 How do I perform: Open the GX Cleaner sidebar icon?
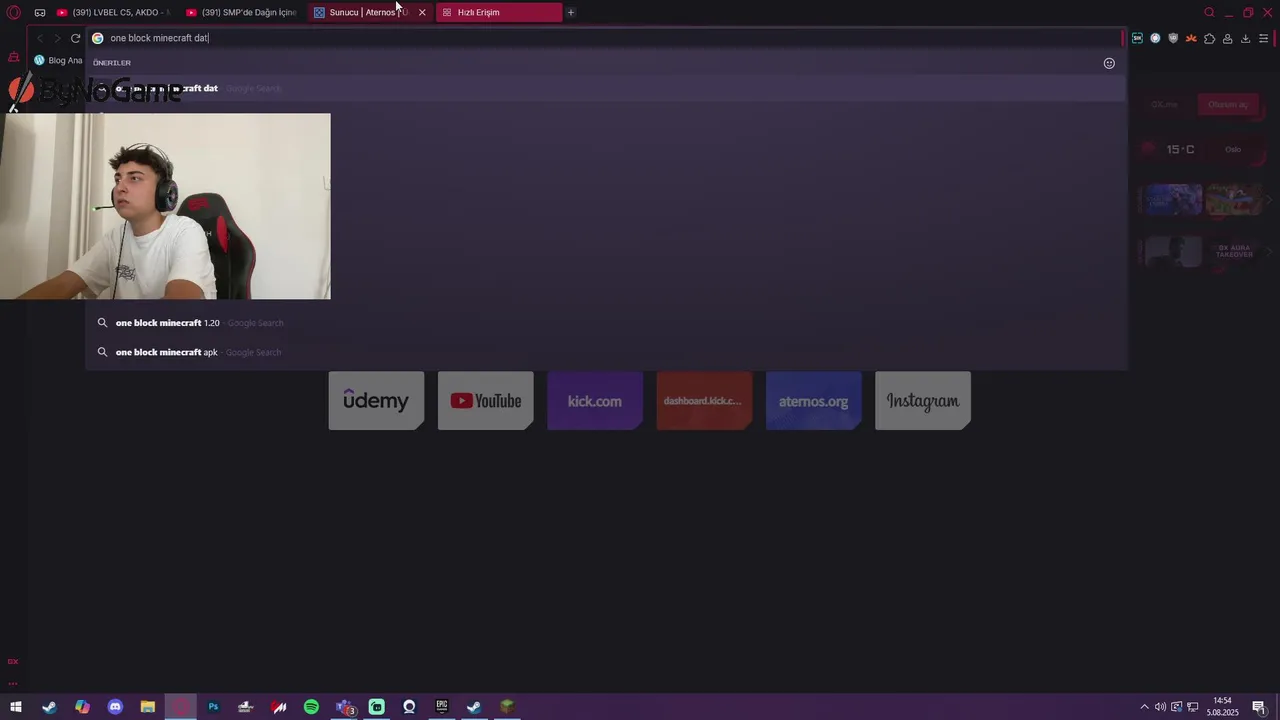(x=13, y=58)
